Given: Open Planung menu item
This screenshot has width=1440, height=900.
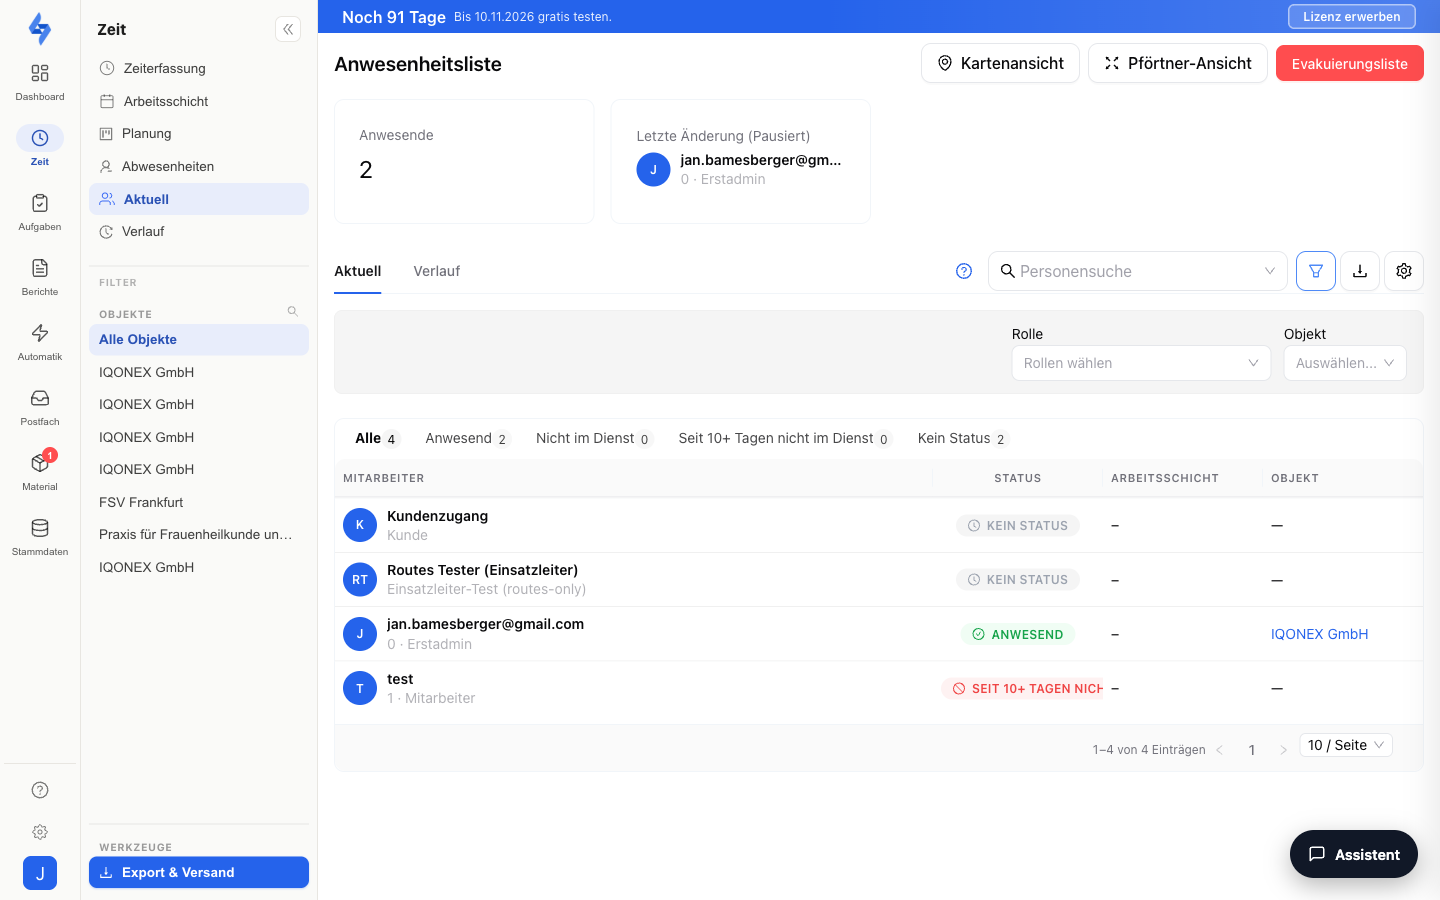Looking at the screenshot, I should point(199,133).
